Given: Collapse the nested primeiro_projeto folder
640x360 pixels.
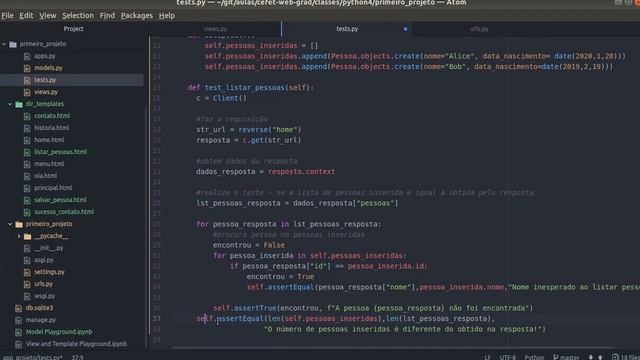Looking at the screenshot, I should [10, 224].
